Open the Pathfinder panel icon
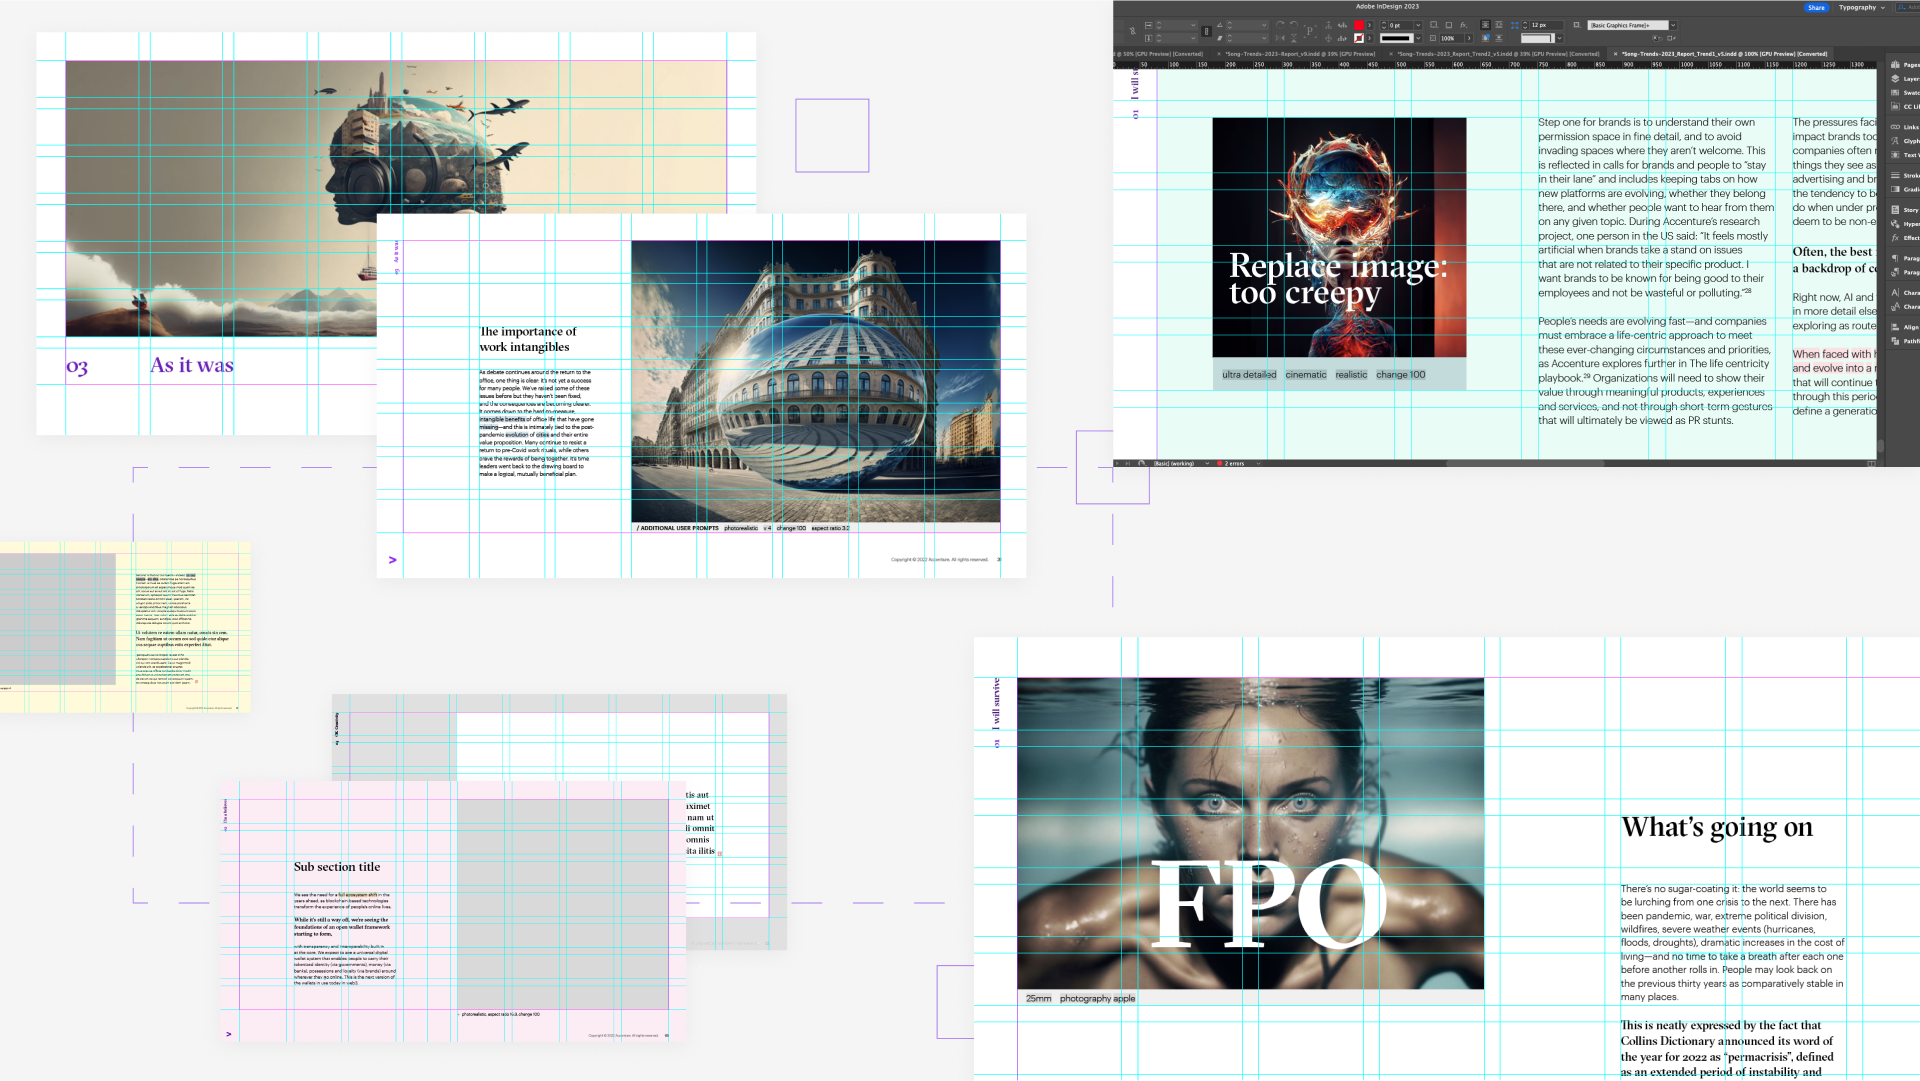Viewport: 1920px width, 1081px height. [x=1895, y=341]
